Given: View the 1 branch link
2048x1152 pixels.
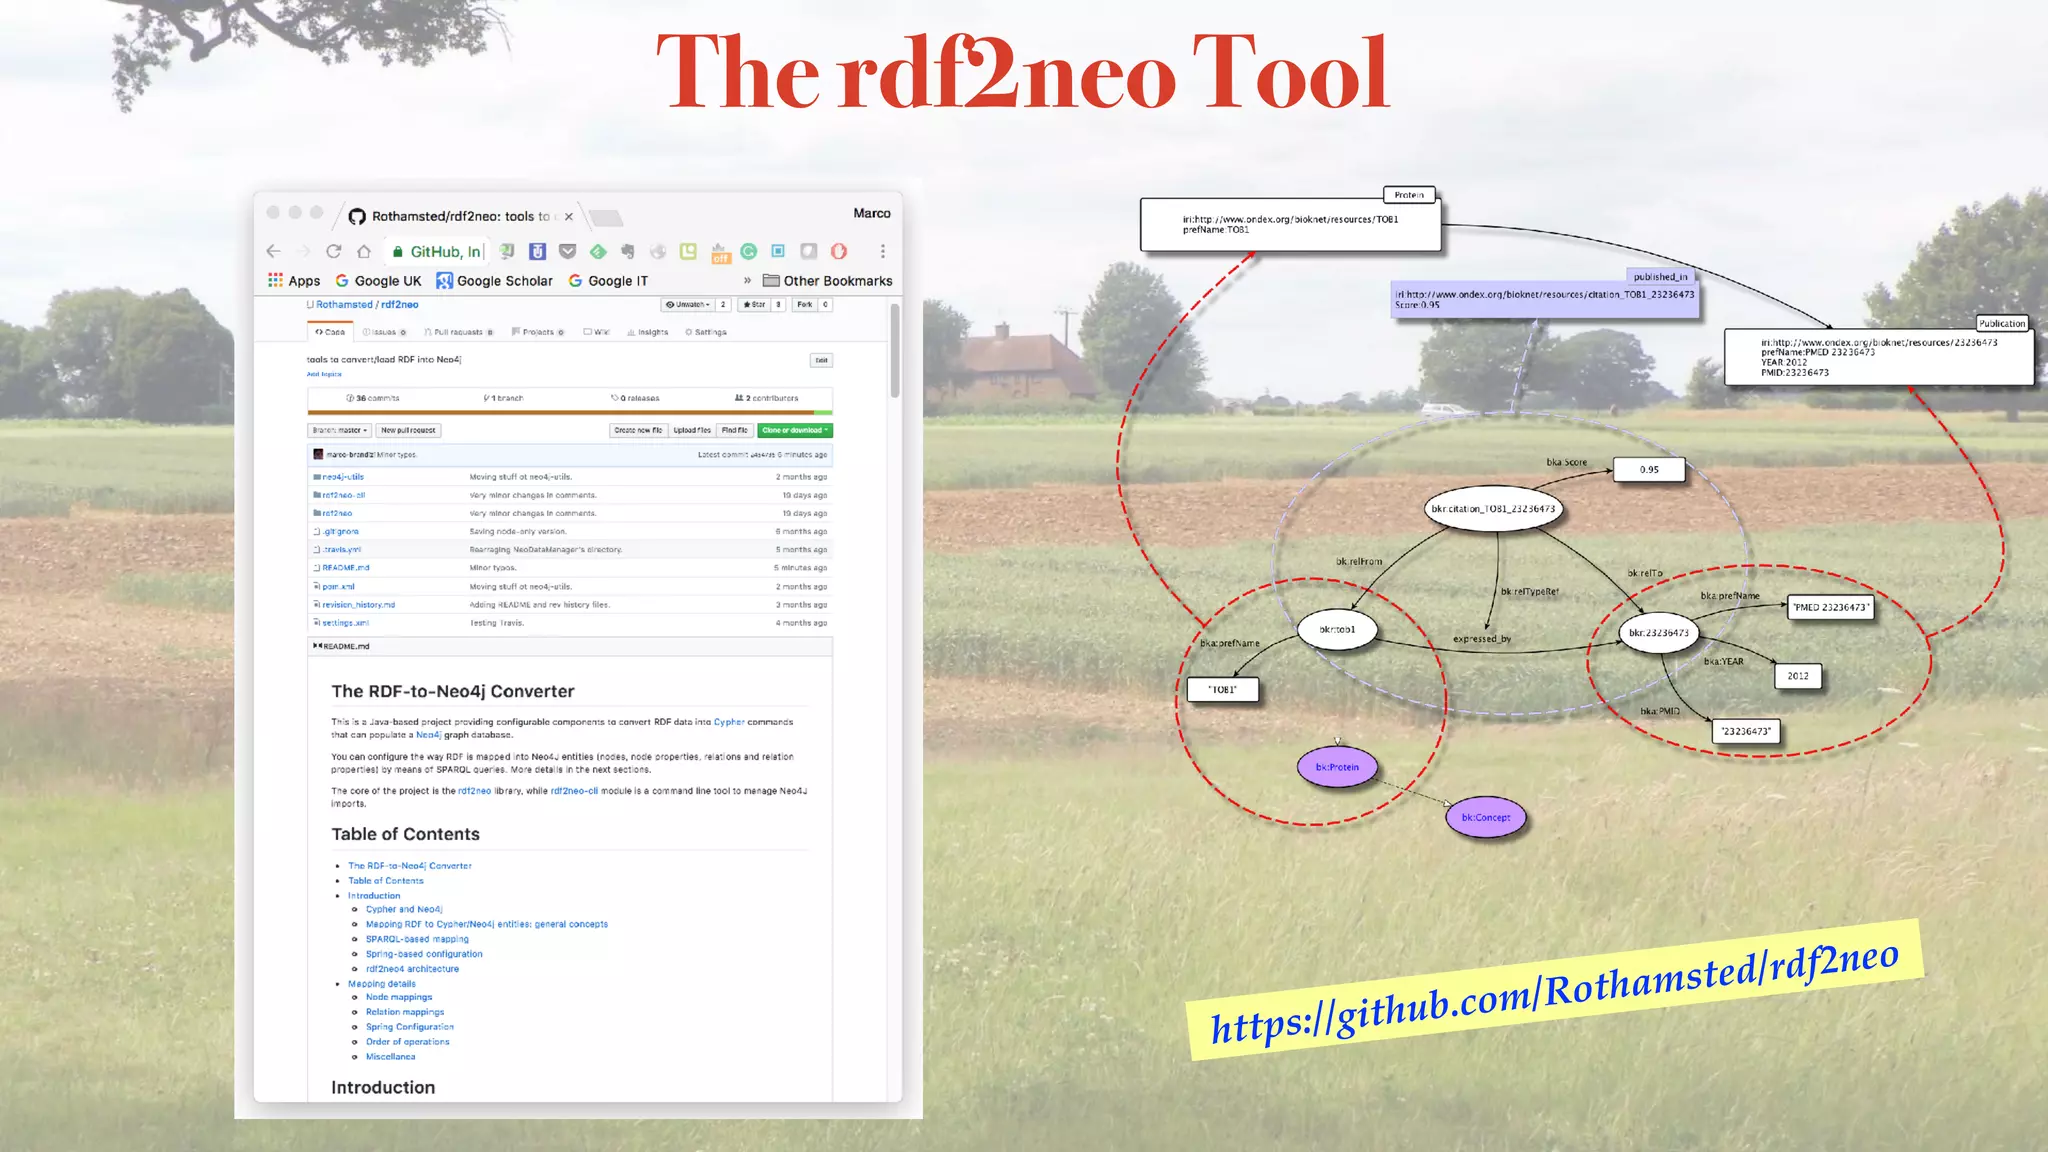Looking at the screenshot, I should (503, 398).
